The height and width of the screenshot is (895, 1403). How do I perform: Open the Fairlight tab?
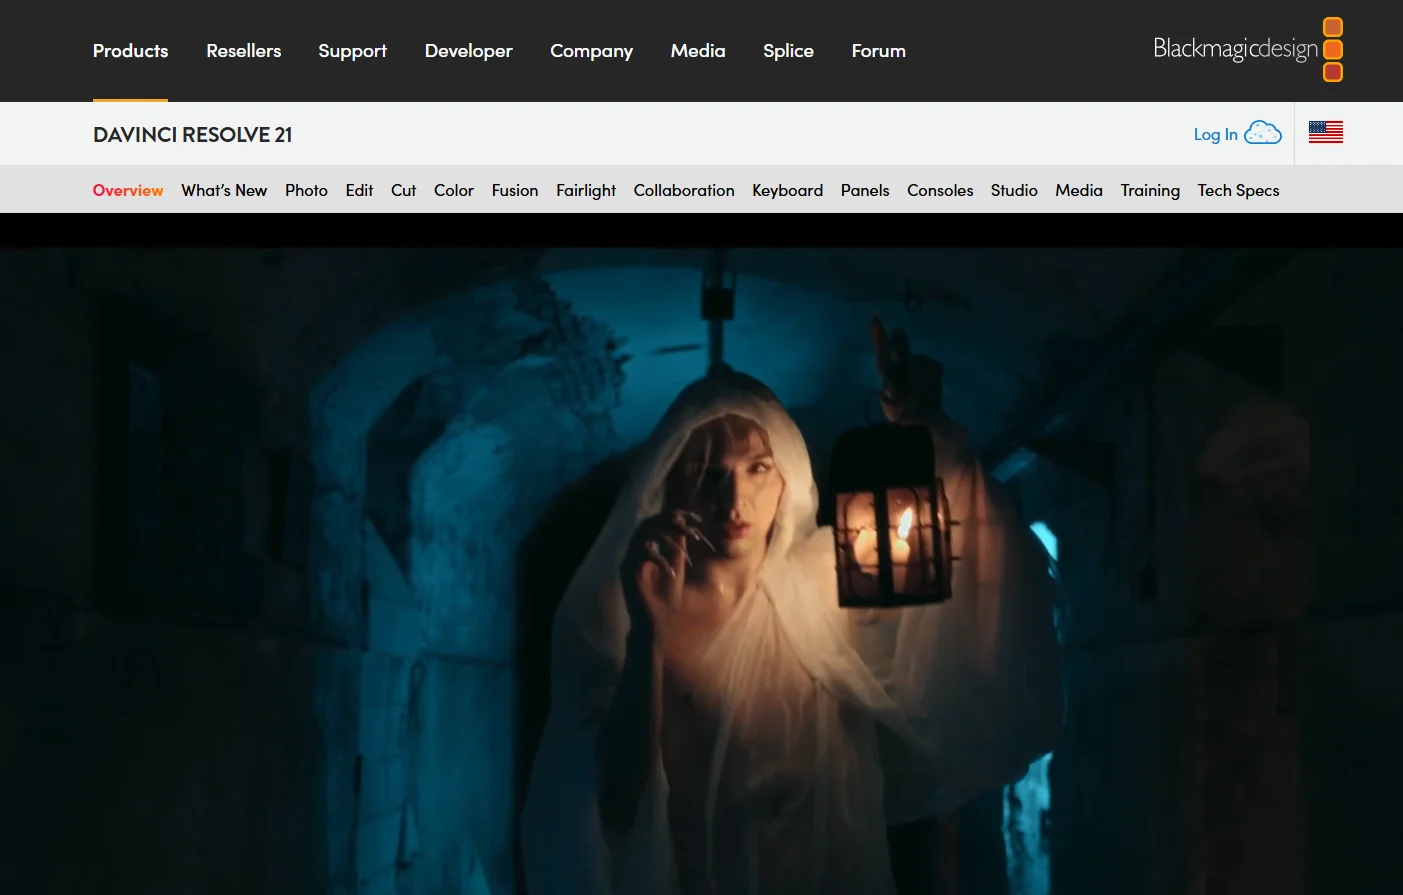point(586,190)
